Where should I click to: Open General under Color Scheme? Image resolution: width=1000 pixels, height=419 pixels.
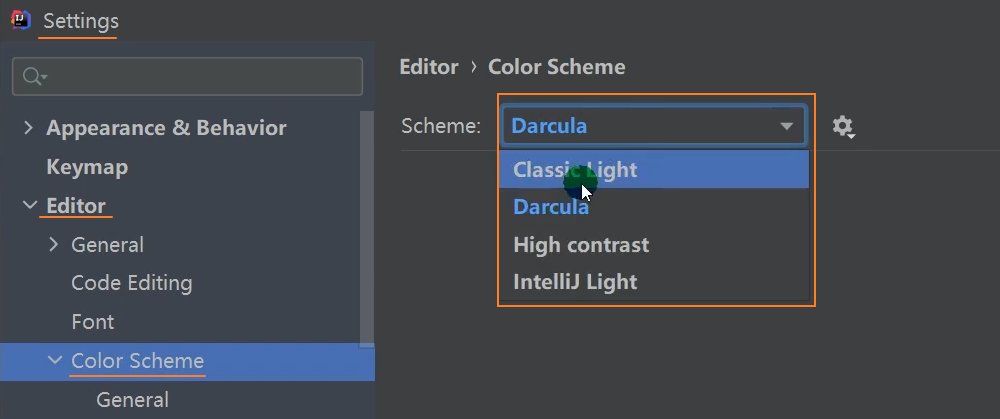pyautogui.click(x=132, y=400)
